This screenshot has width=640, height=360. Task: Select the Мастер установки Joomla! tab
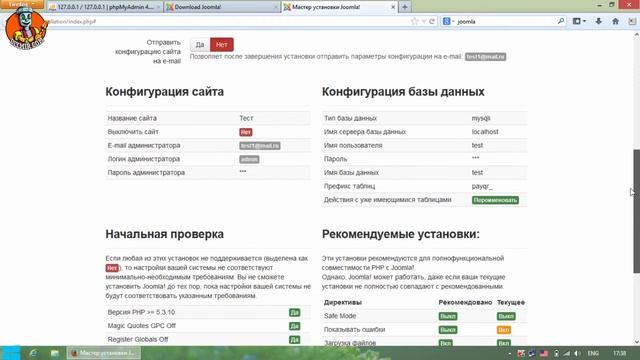pyautogui.click(x=339, y=7)
